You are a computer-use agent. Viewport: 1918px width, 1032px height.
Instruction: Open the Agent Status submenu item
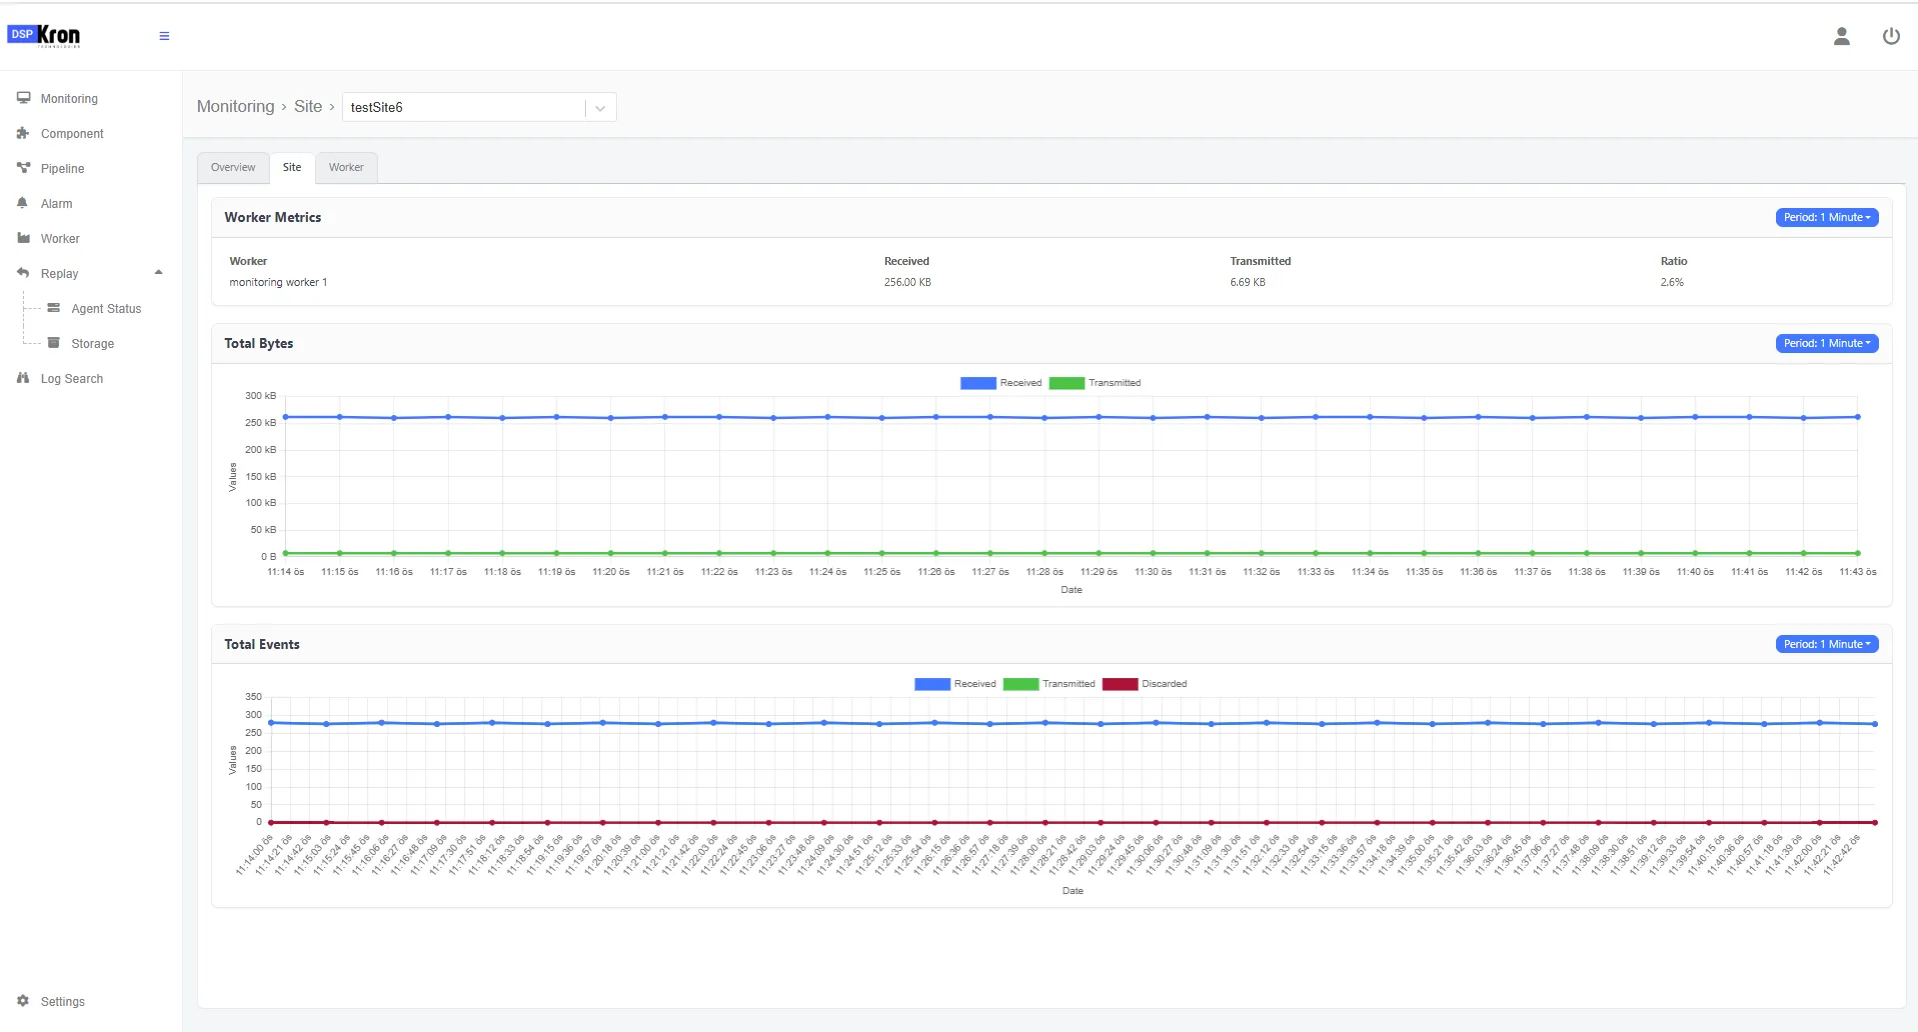(106, 309)
